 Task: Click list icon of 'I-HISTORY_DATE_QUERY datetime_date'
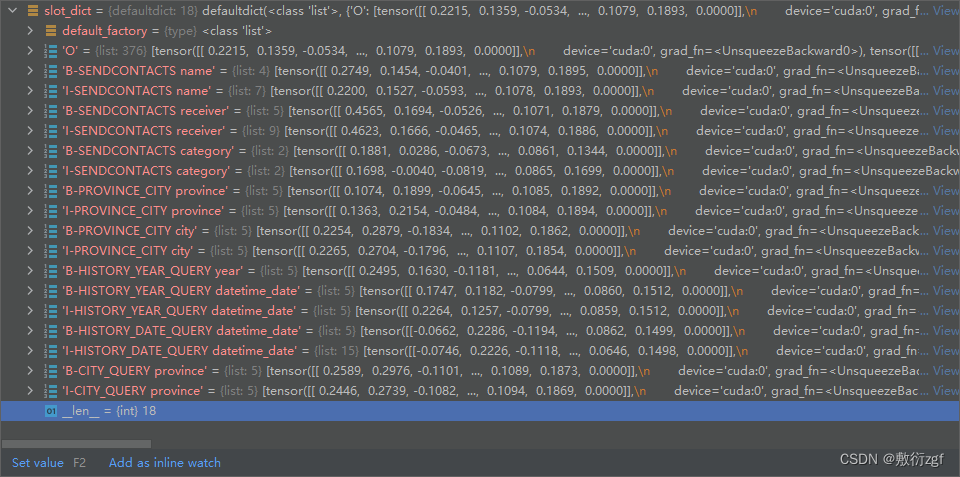pos(51,351)
